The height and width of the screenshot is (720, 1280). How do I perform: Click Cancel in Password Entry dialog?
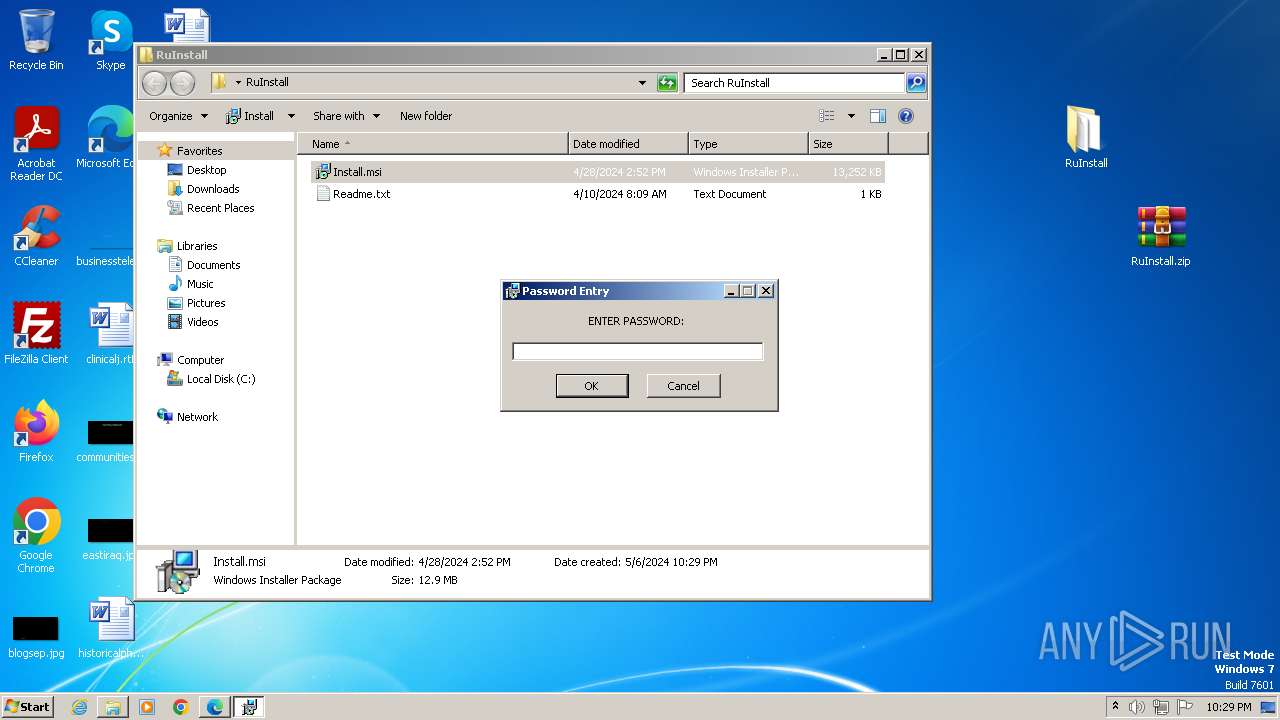[x=684, y=386]
